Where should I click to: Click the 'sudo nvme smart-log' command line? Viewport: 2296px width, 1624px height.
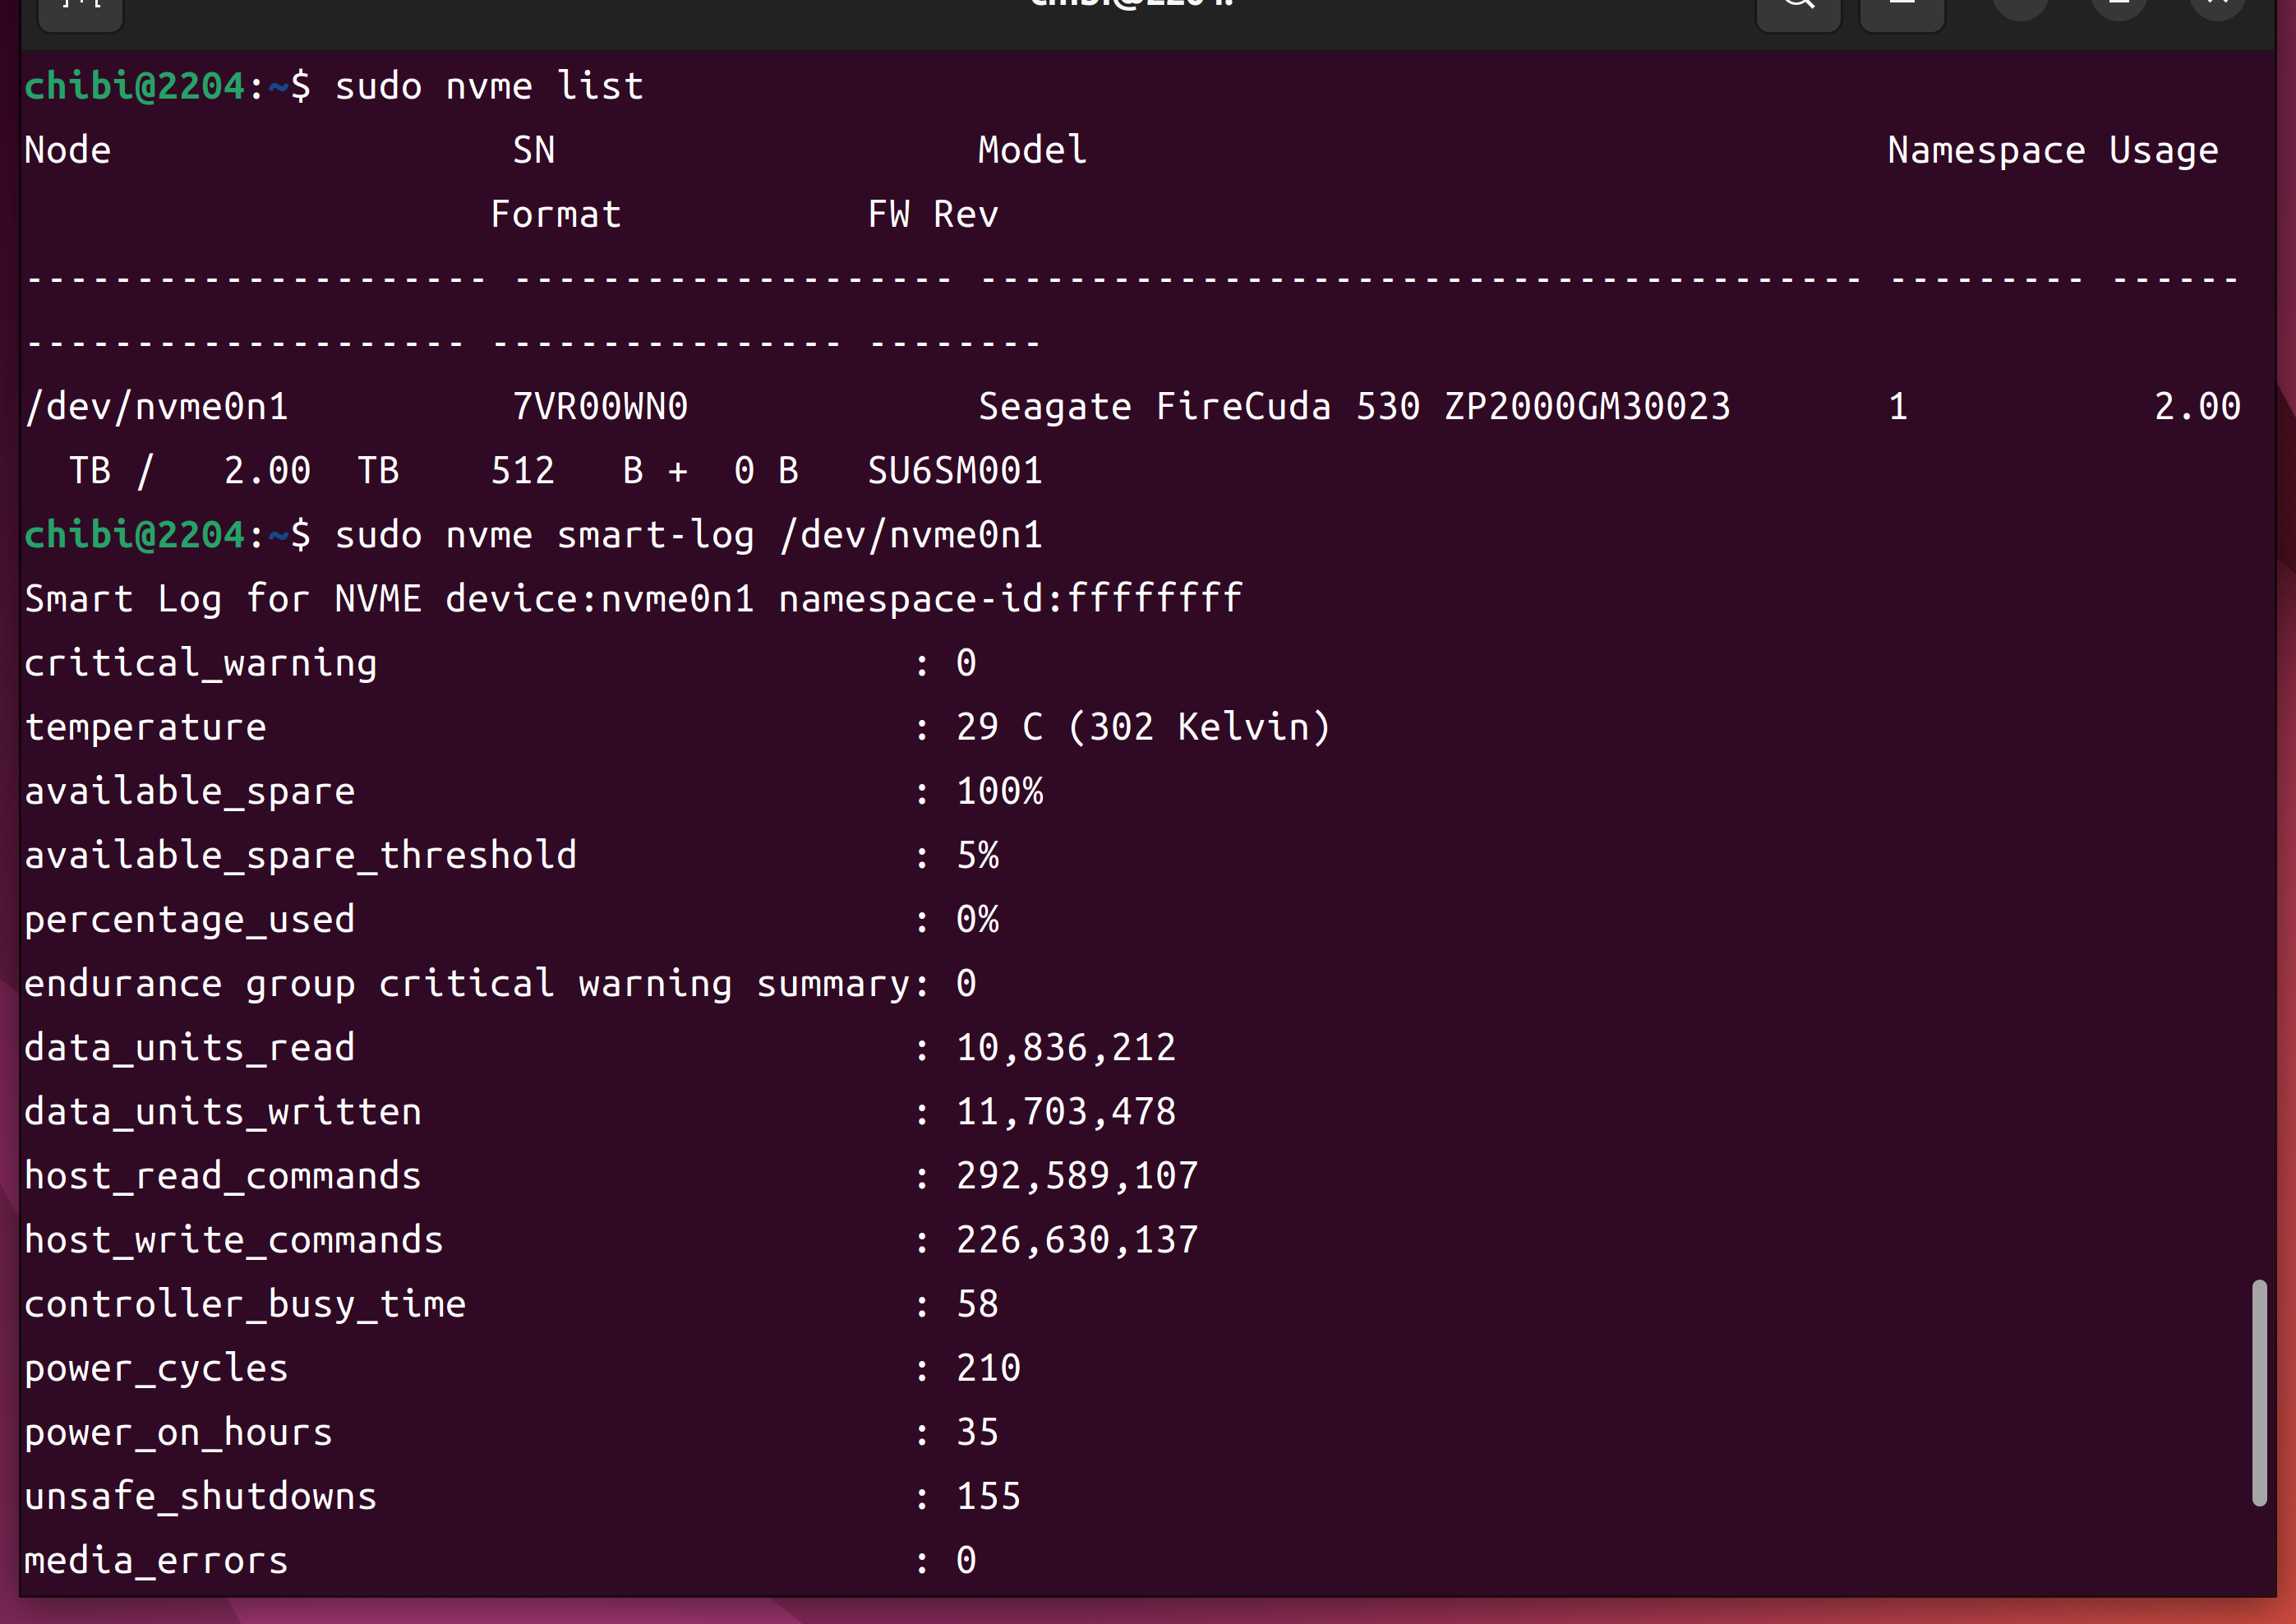(688, 535)
